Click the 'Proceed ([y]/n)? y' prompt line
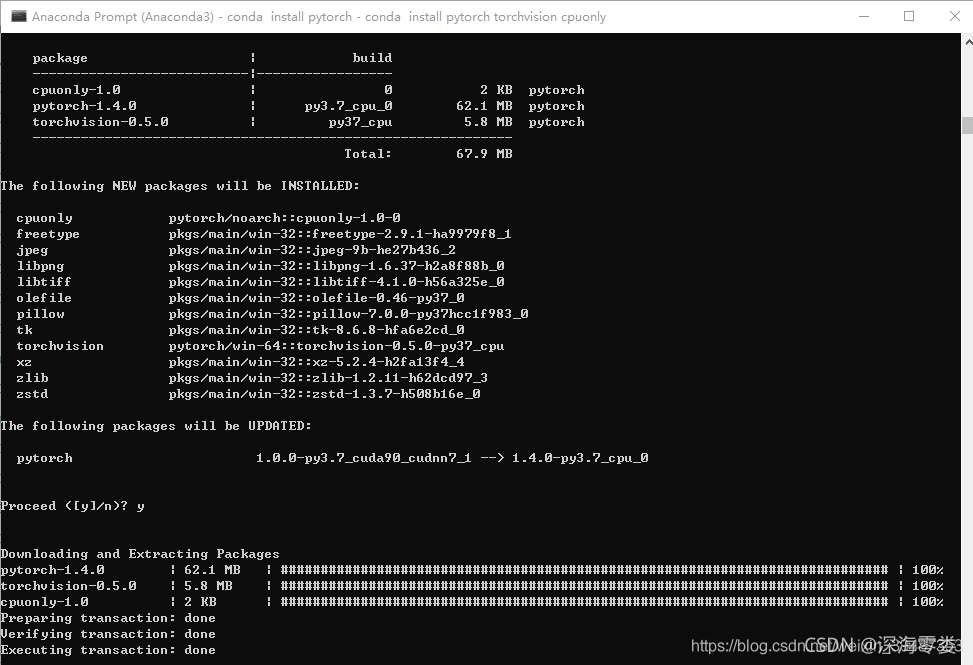The width and height of the screenshot is (973, 665). pyautogui.click(x=73, y=506)
